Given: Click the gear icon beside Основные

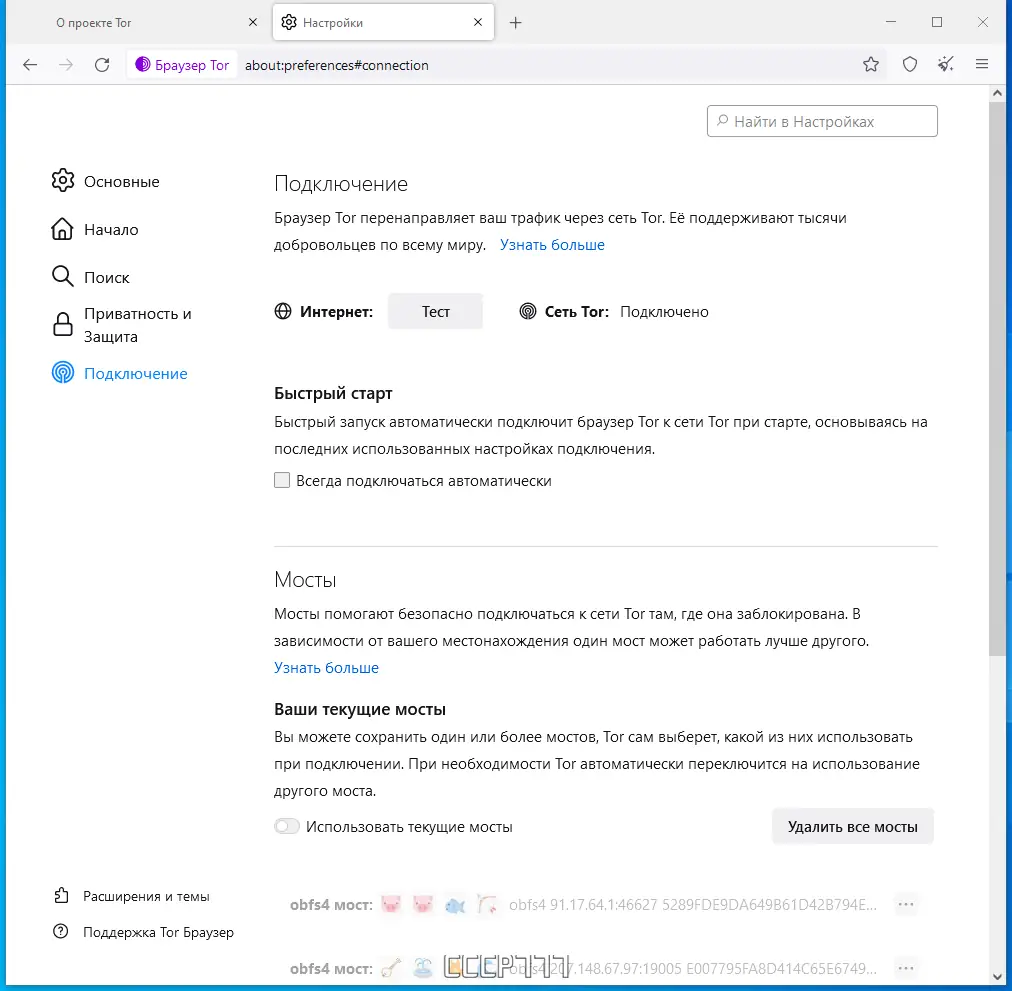Looking at the screenshot, I should click(63, 180).
